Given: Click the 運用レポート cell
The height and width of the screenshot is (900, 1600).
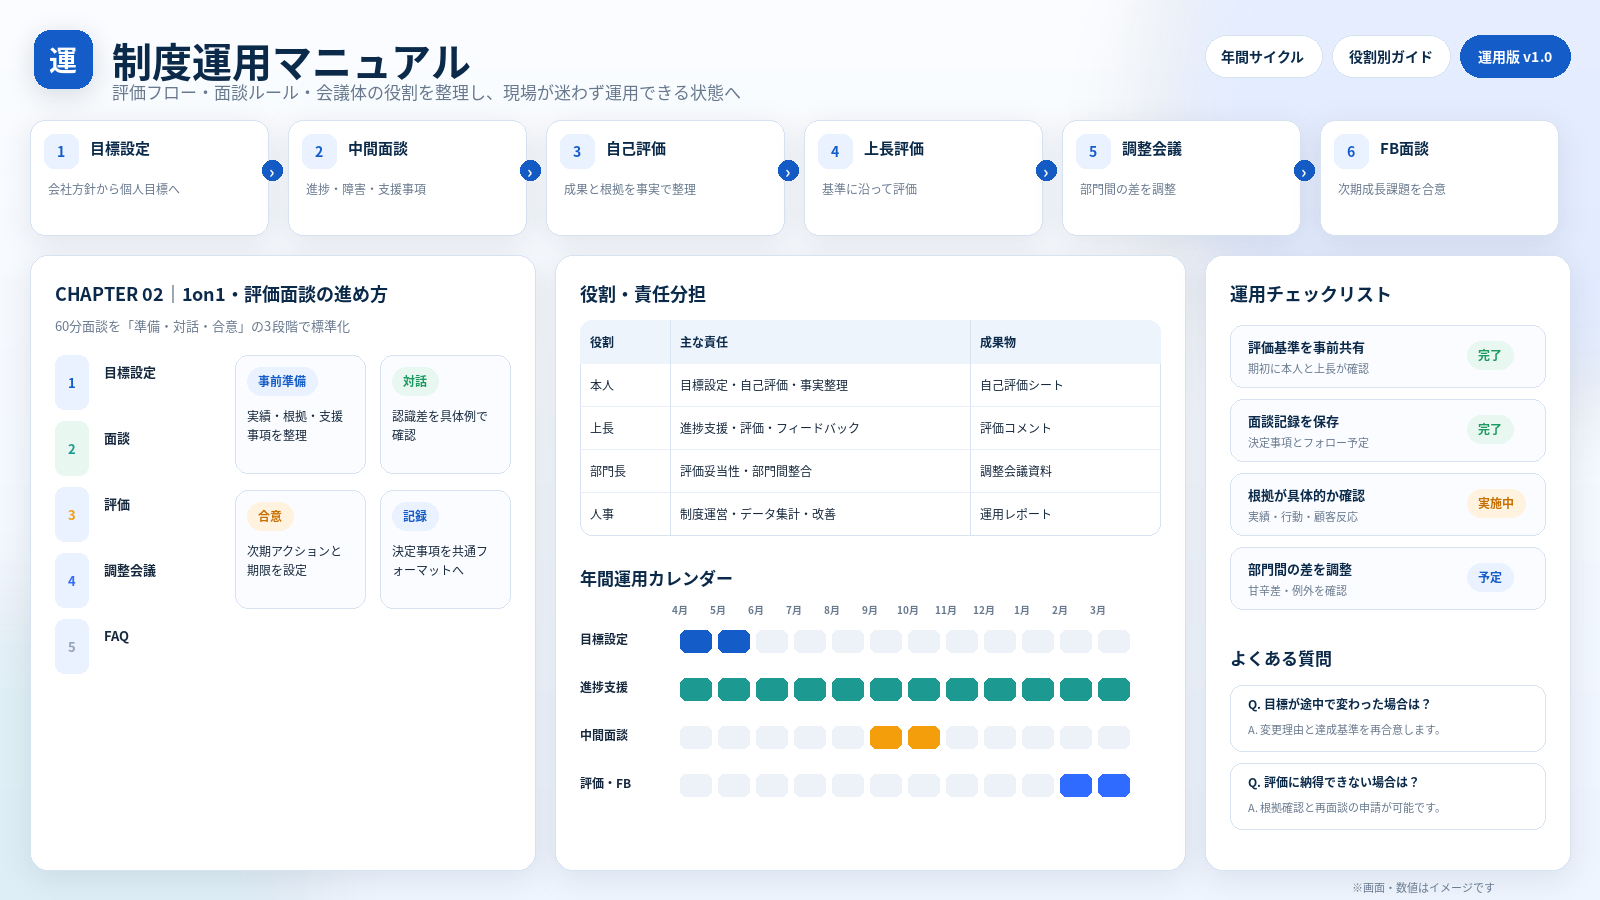Looking at the screenshot, I should coord(1065,514).
